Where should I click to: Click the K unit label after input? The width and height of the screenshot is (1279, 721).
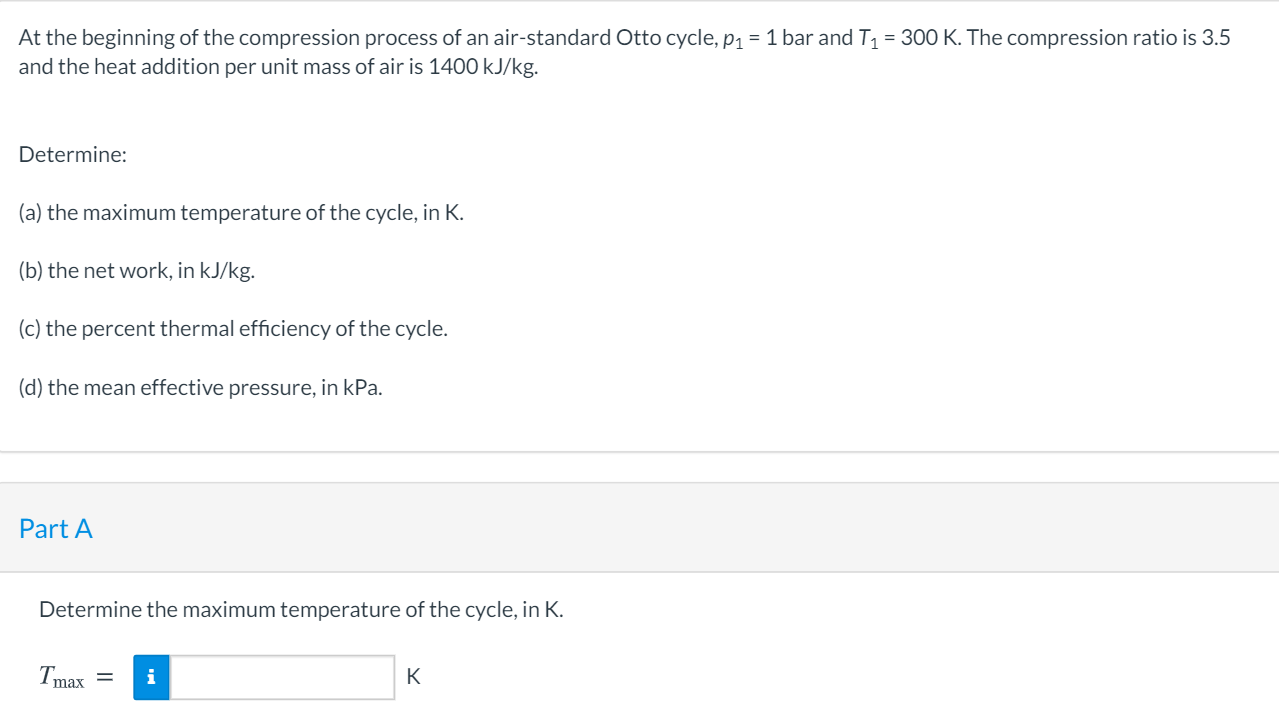click(x=413, y=677)
